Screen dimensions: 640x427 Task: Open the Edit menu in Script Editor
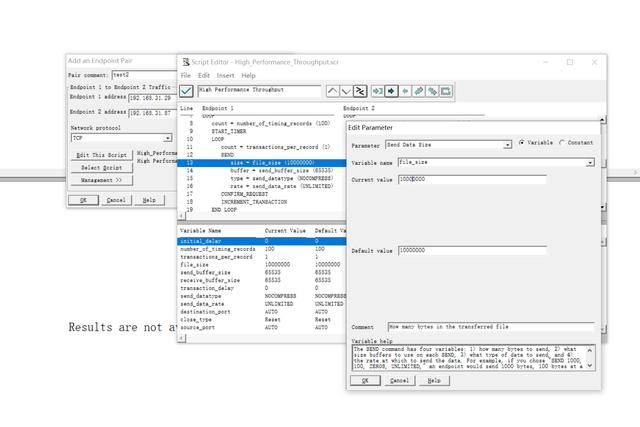pyautogui.click(x=204, y=75)
